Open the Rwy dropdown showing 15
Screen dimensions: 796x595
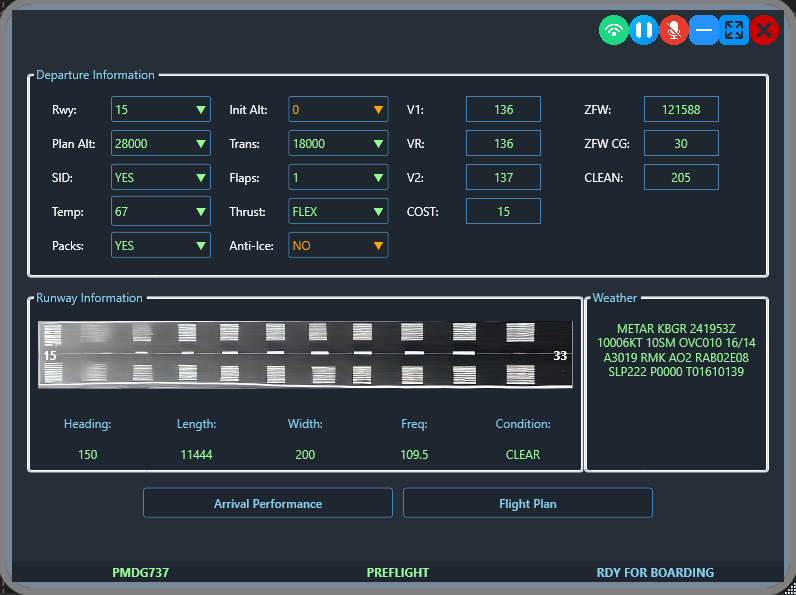[160, 110]
